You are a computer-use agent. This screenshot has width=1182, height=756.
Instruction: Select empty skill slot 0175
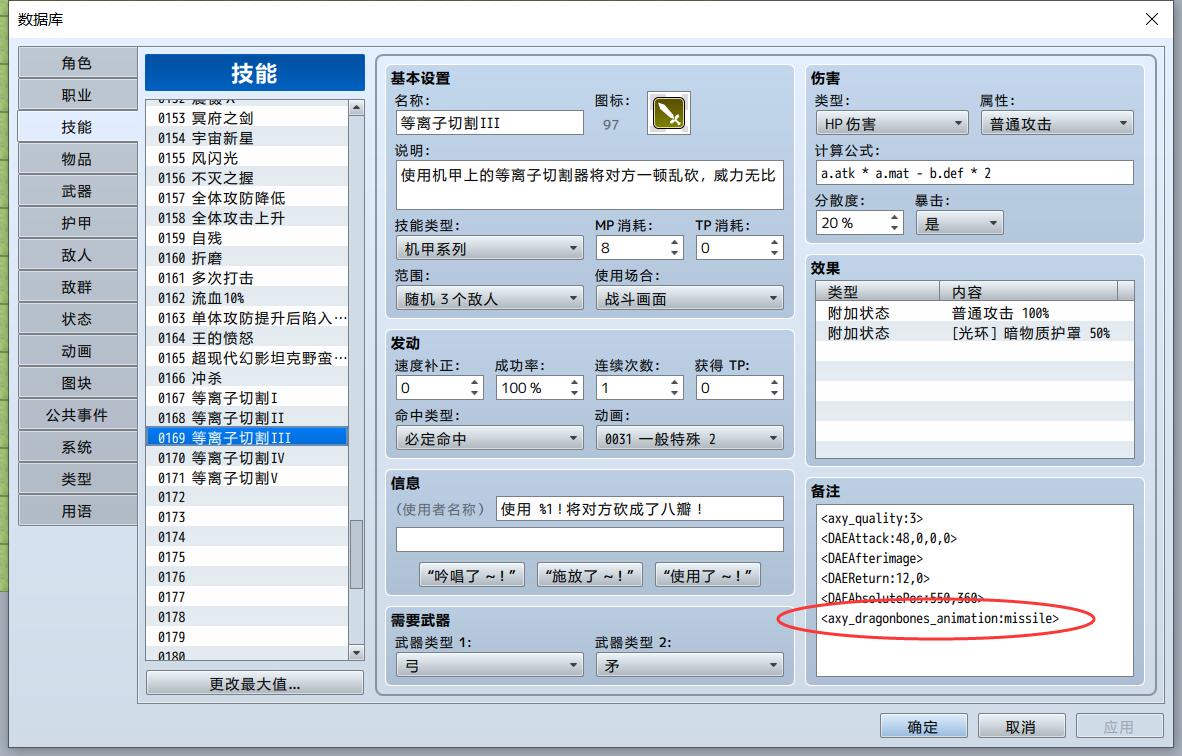(x=247, y=557)
